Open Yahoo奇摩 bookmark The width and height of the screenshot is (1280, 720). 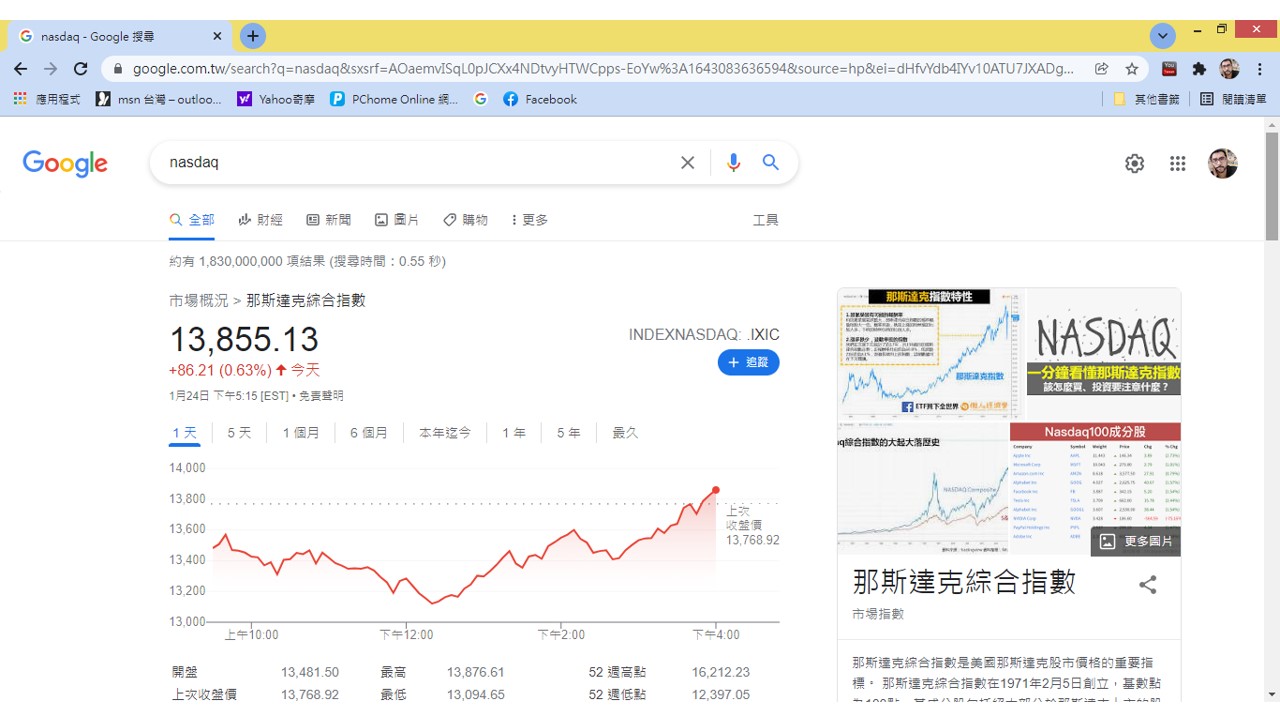point(275,99)
